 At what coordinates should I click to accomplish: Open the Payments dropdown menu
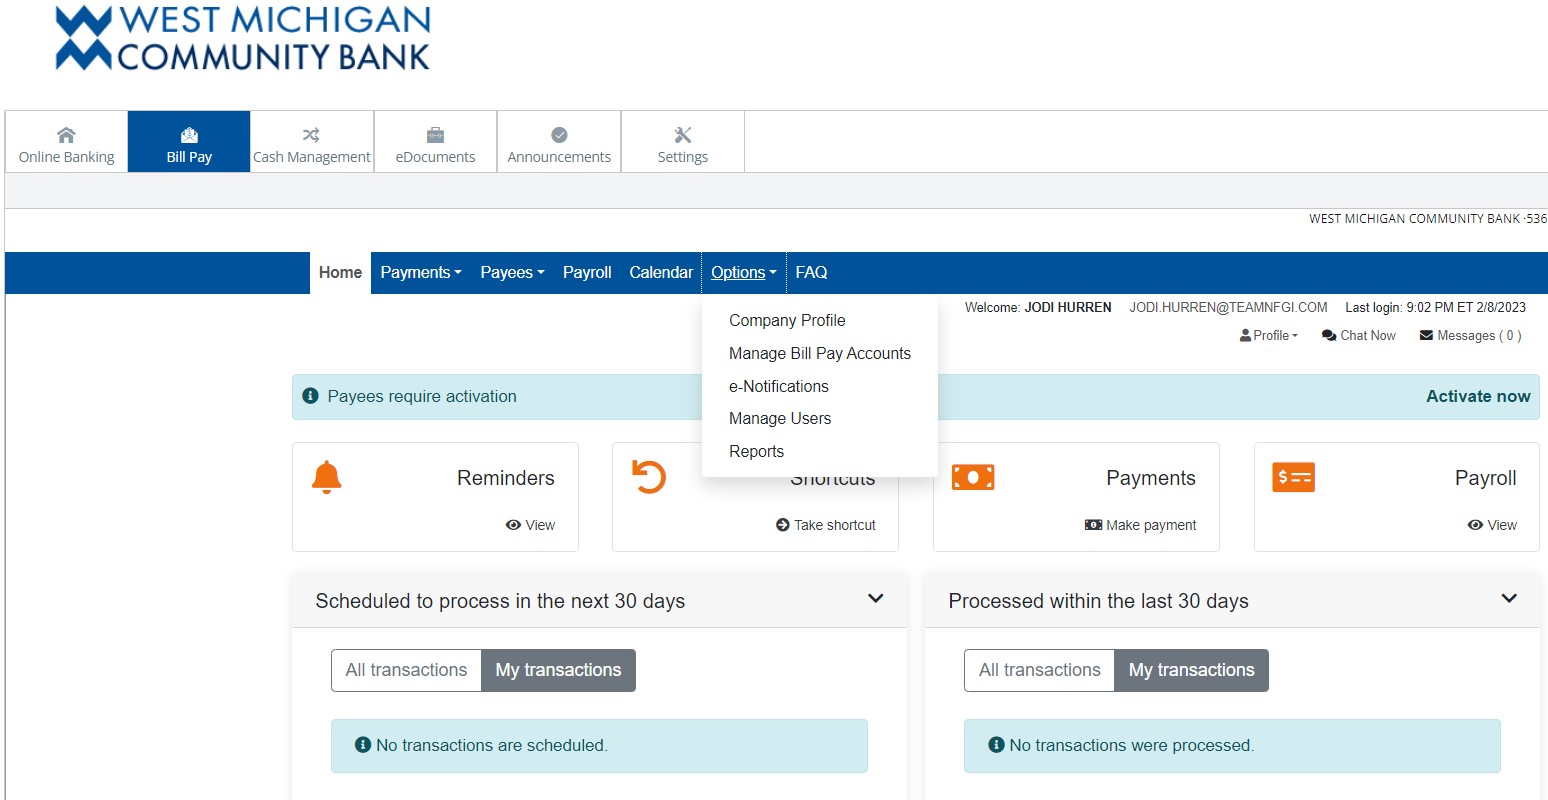tap(421, 273)
